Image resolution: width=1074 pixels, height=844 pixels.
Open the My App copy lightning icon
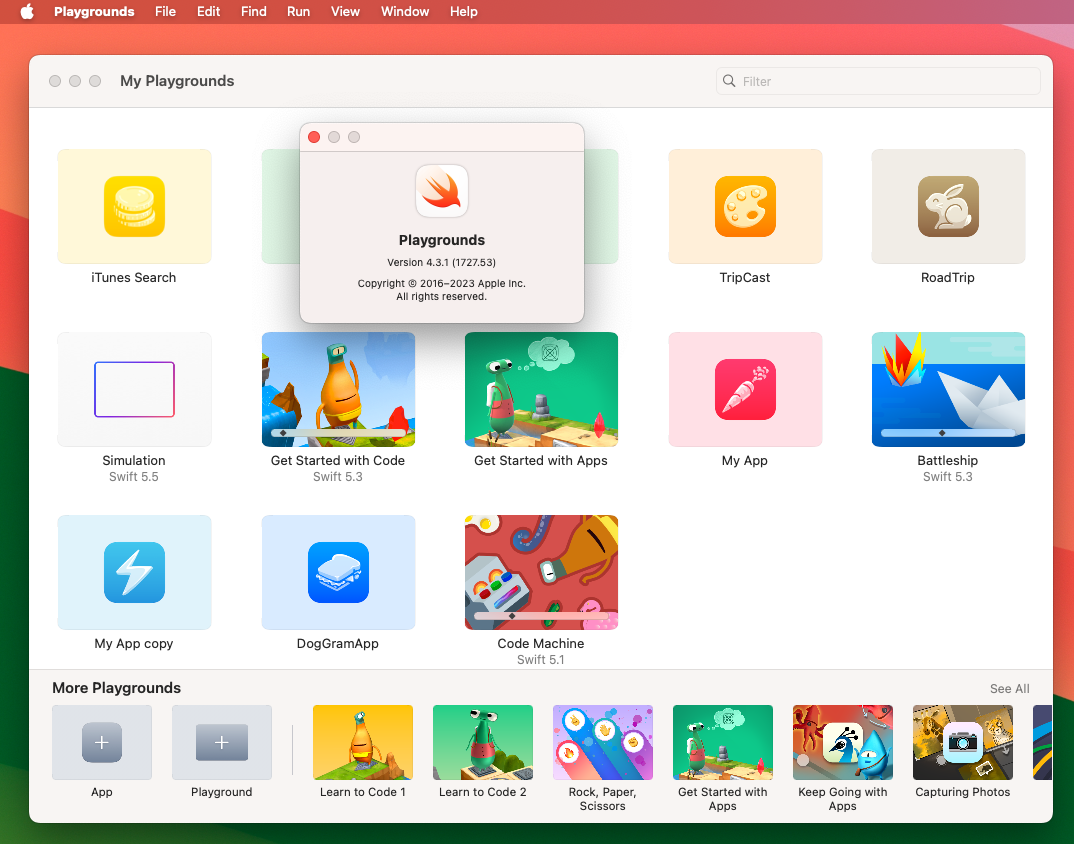(134, 572)
